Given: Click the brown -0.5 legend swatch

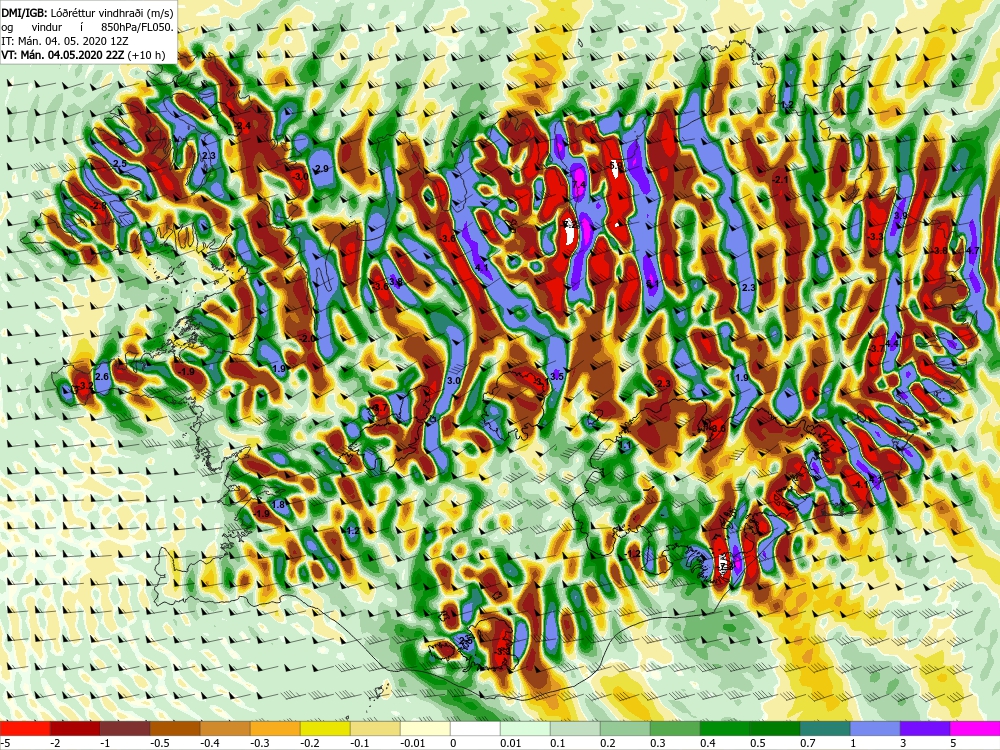Looking at the screenshot, I should click(x=175, y=728).
